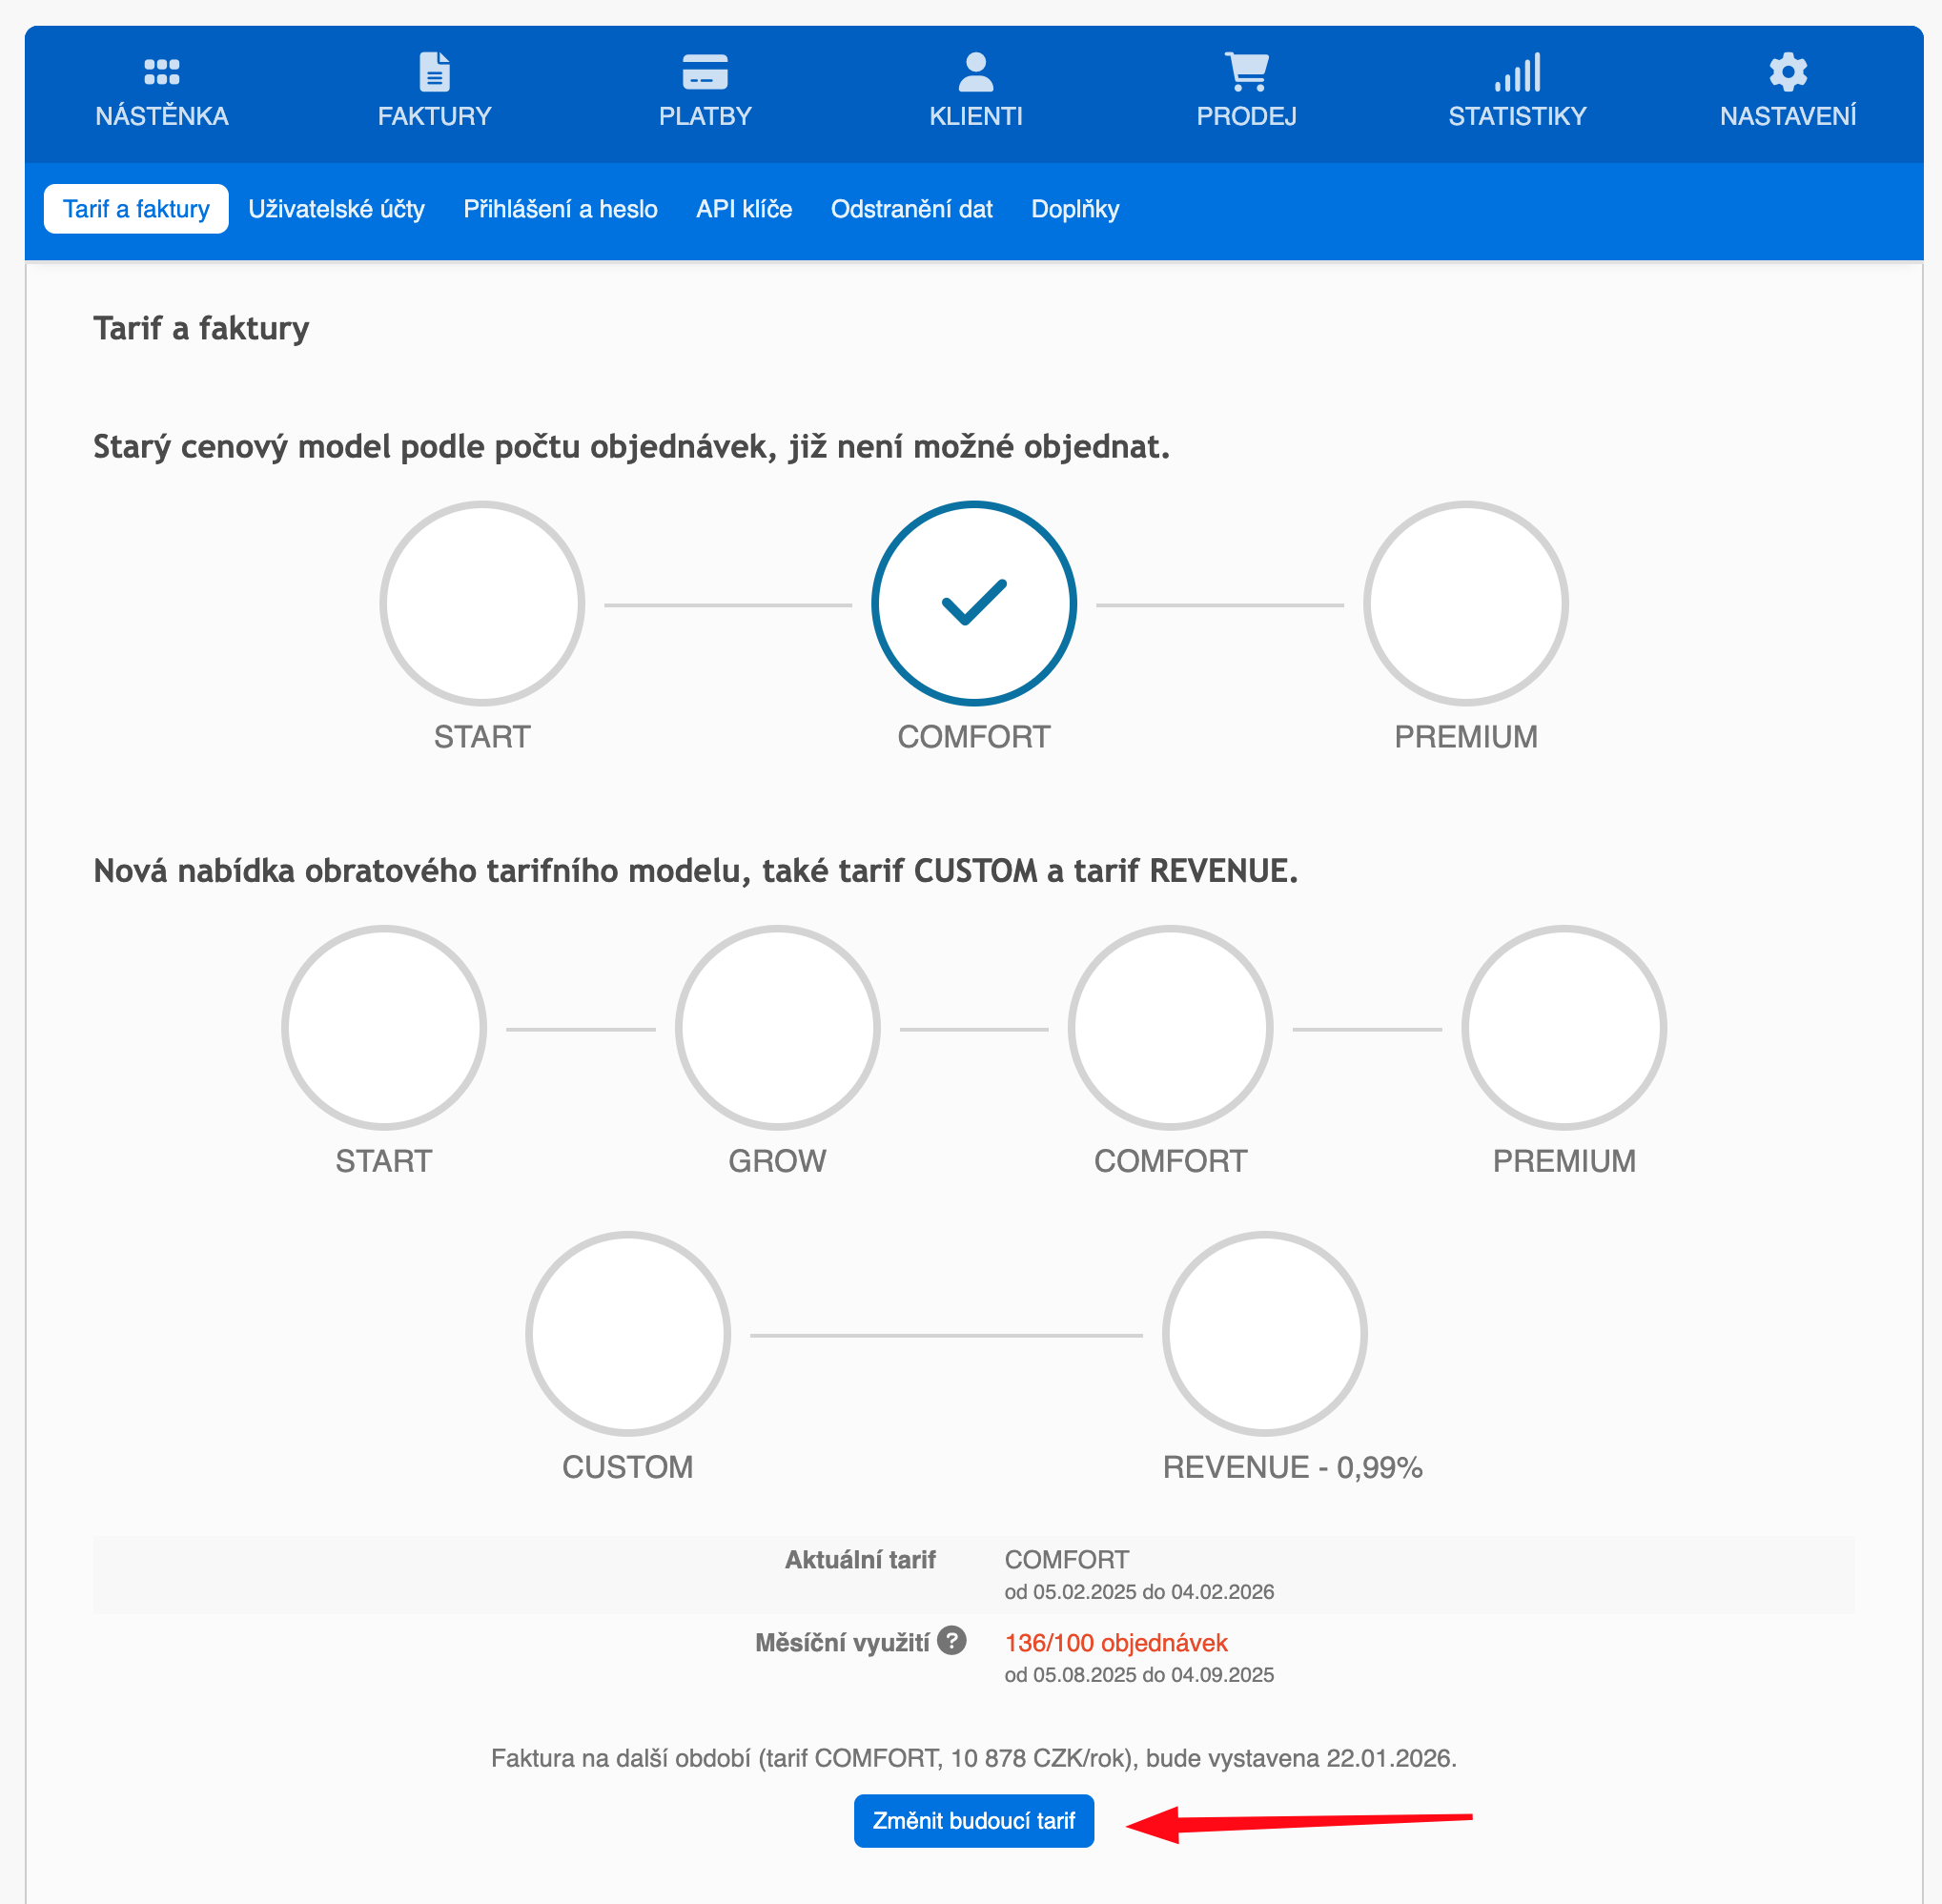Choose the CUSTOM tariff circle
This screenshot has width=1942, height=1904.
pos(628,1334)
